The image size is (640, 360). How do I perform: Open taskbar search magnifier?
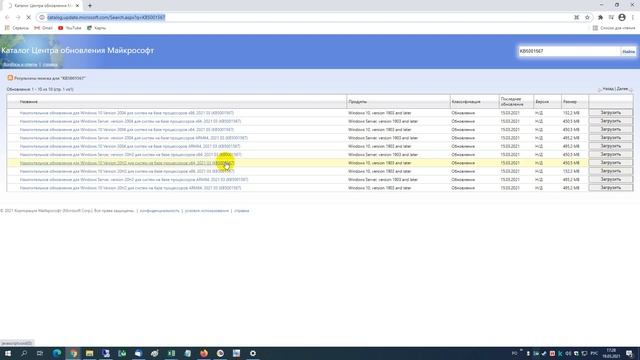click(24, 353)
